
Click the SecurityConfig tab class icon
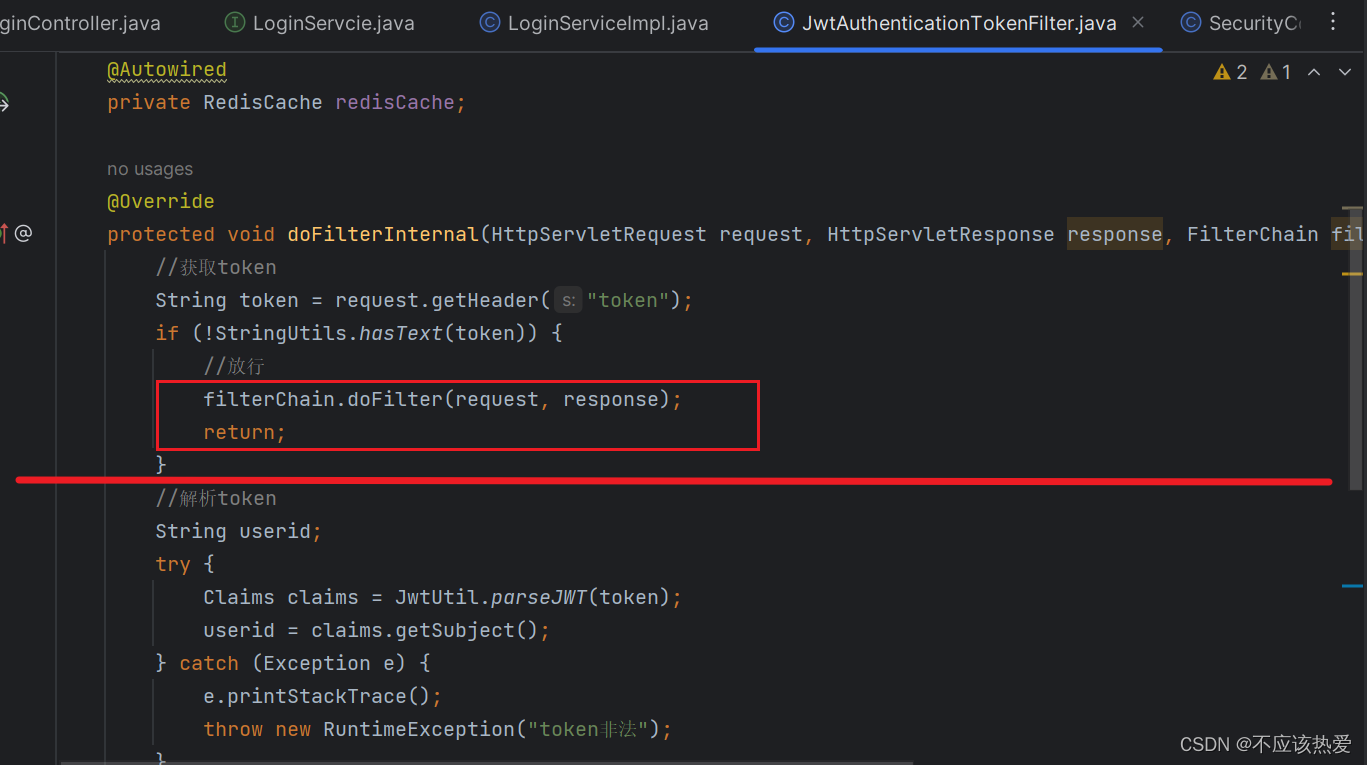coord(1191,23)
